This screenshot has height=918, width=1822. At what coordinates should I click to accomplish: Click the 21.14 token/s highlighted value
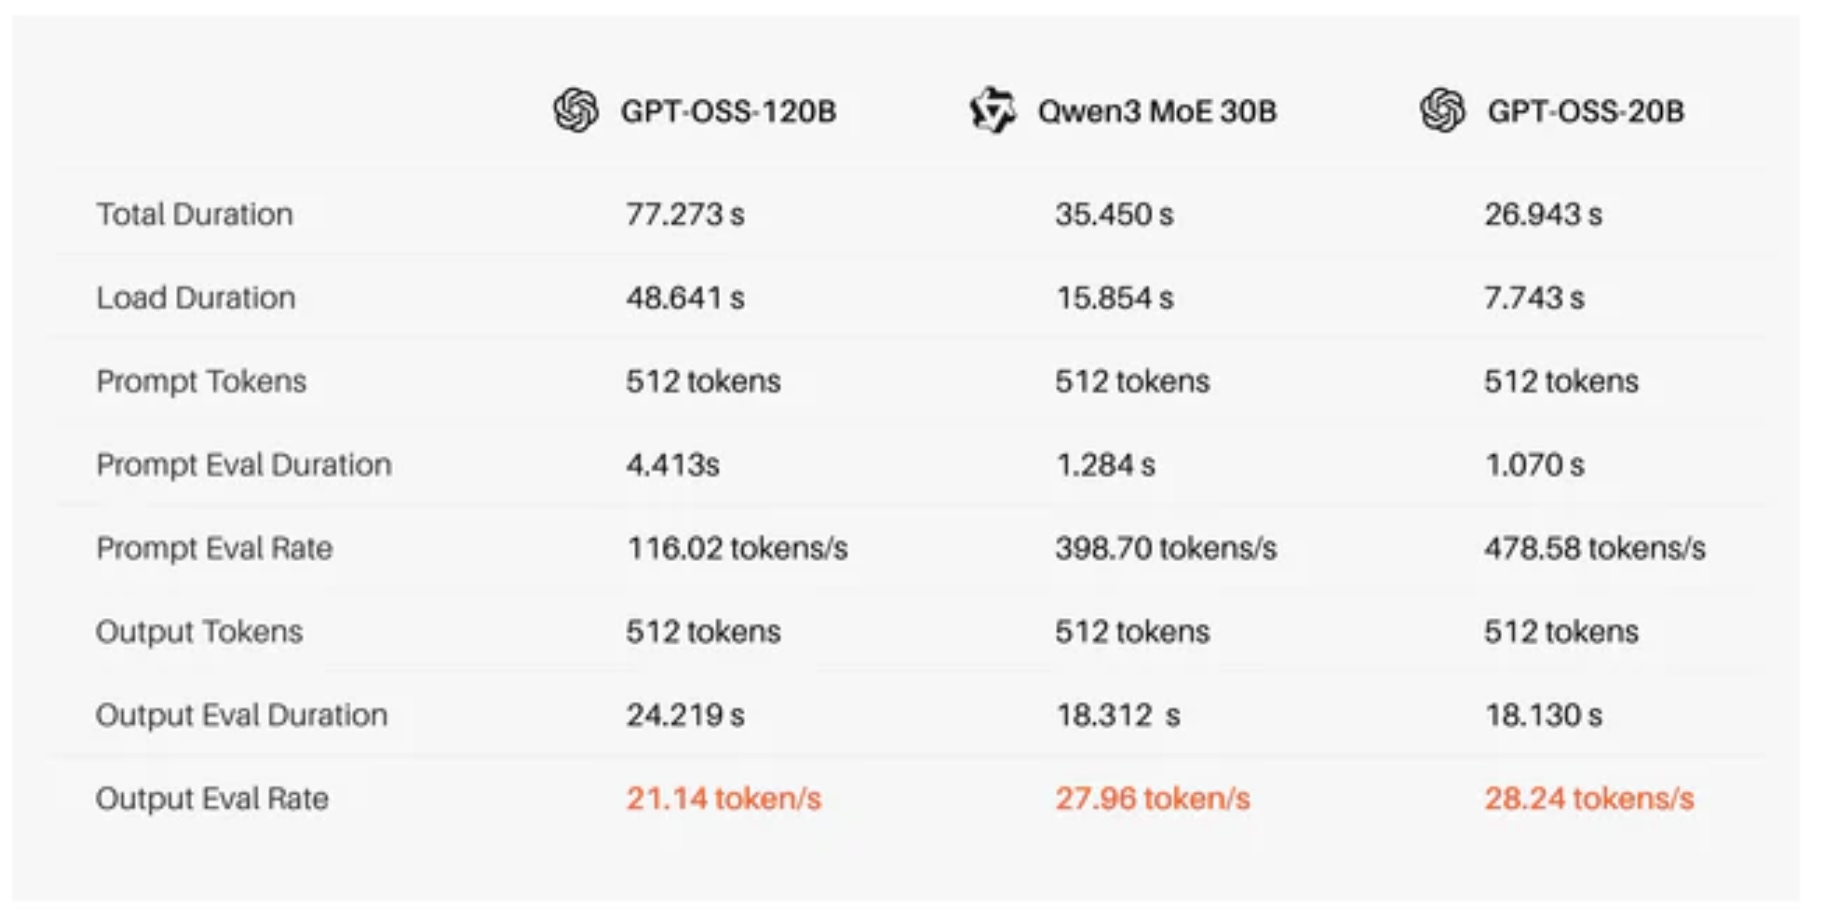click(724, 799)
